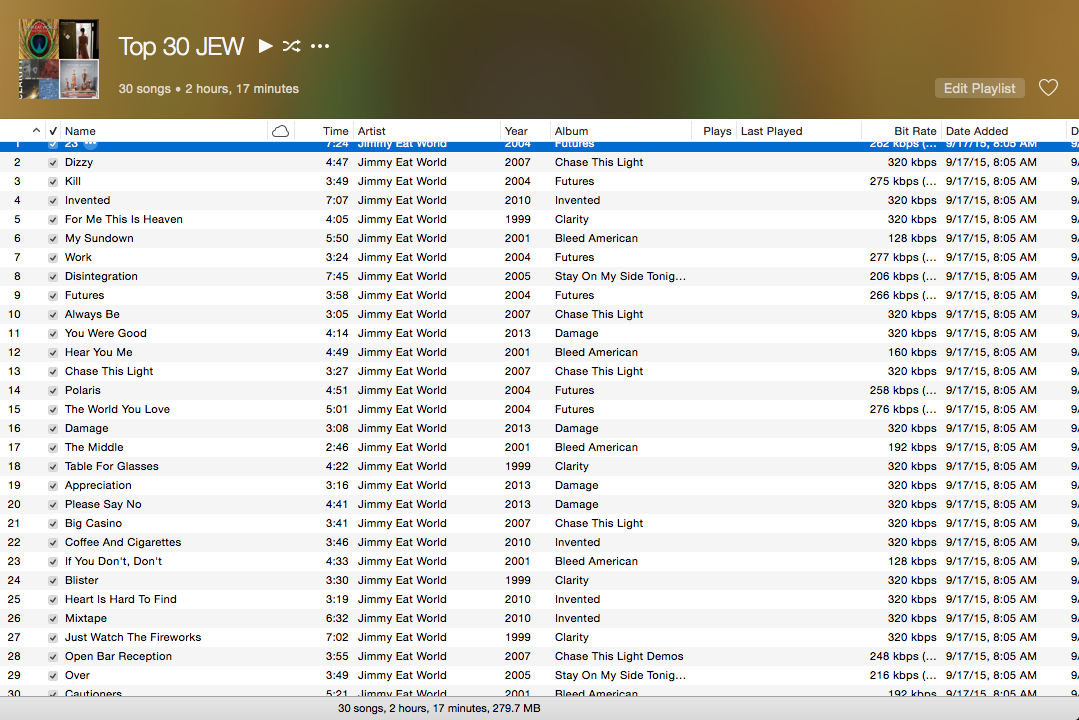Click the 160 kbps bit rate value

[x=912, y=352]
